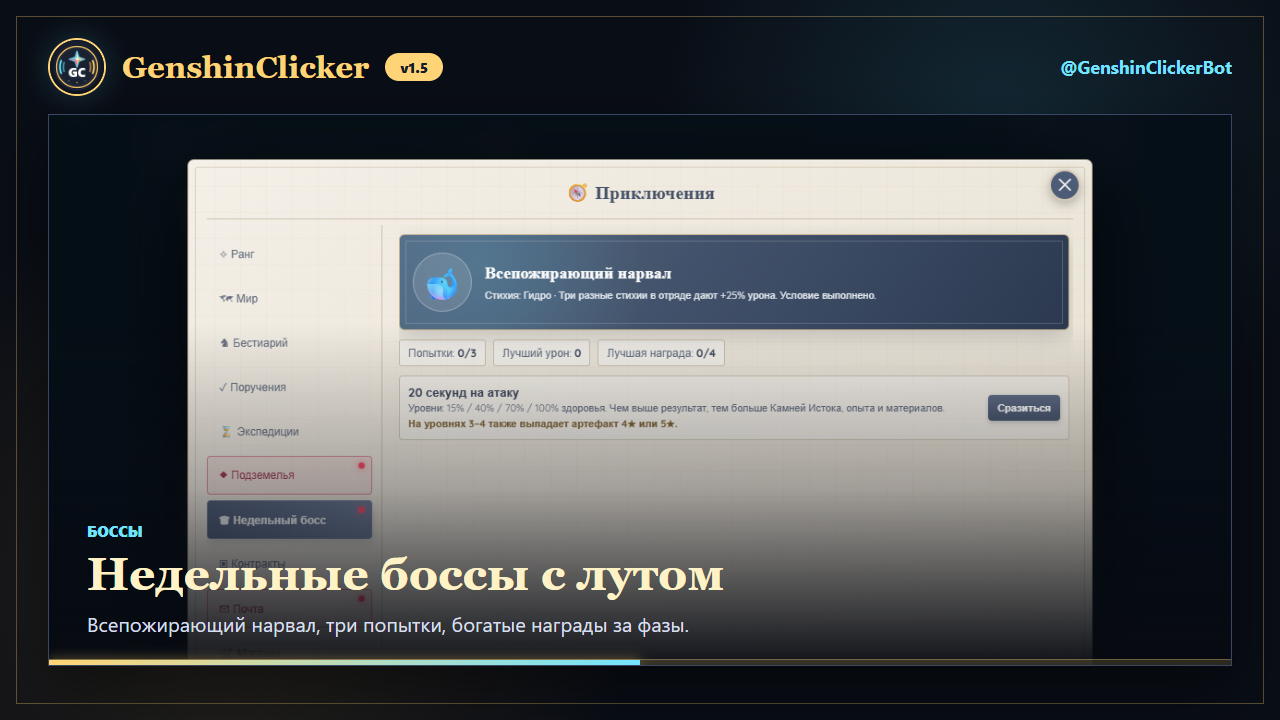Image resolution: width=1280 pixels, height=720 pixels.
Task: Open the @GenshinClickerBot handle link
Action: click(1146, 68)
